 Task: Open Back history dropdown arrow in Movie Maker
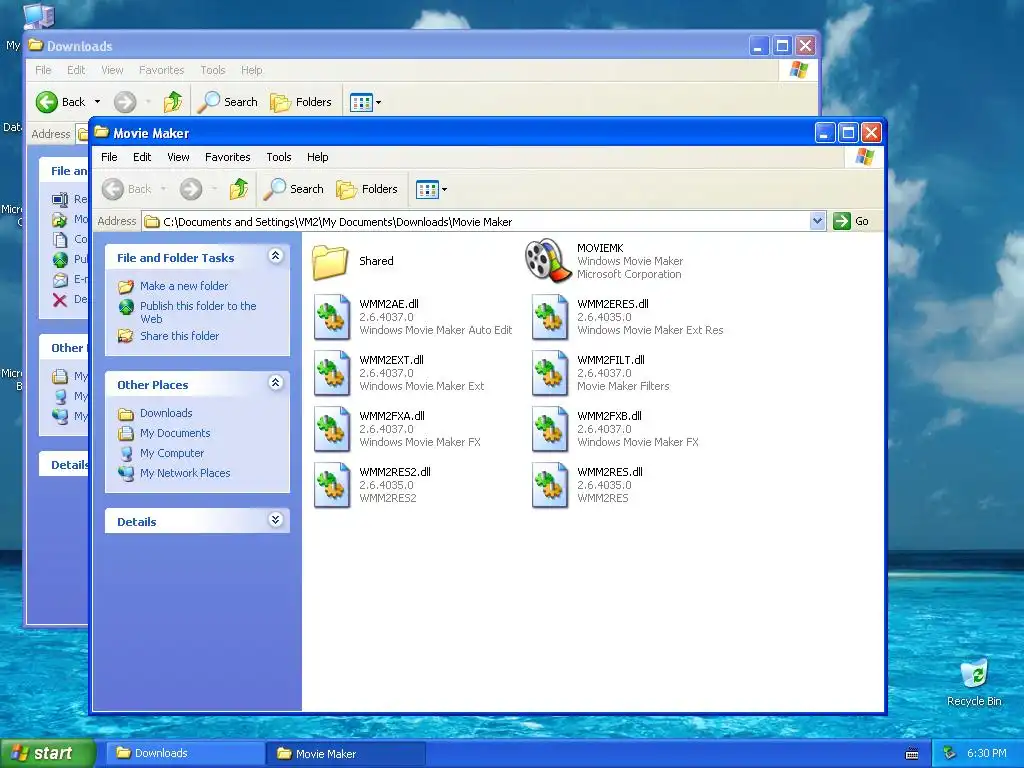click(x=163, y=189)
